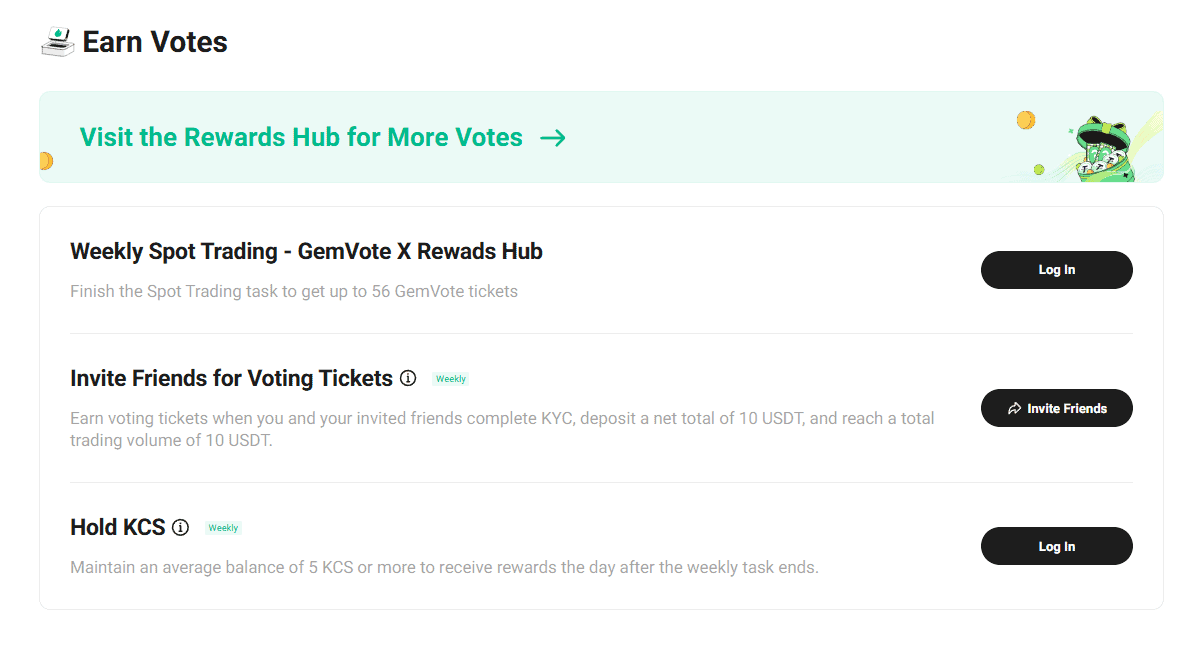This screenshot has width=1203, height=665.
Task: Click the Earn Votes section heading text
Action: [155, 42]
